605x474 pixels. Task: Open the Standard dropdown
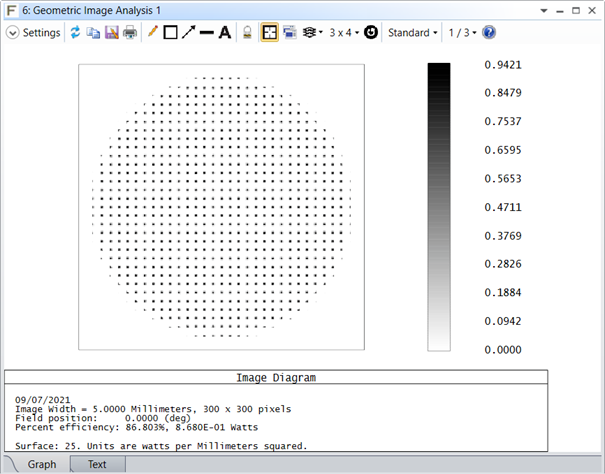(412, 32)
